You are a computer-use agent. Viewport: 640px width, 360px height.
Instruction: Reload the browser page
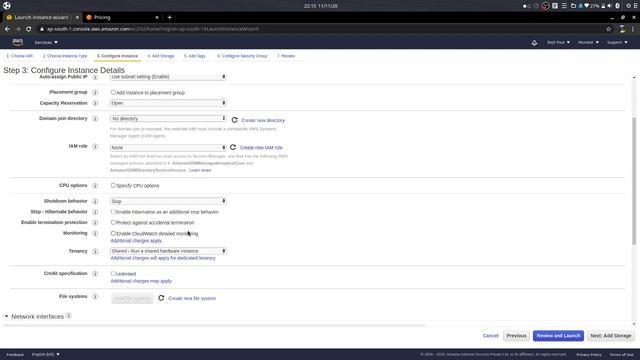(29, 29)
